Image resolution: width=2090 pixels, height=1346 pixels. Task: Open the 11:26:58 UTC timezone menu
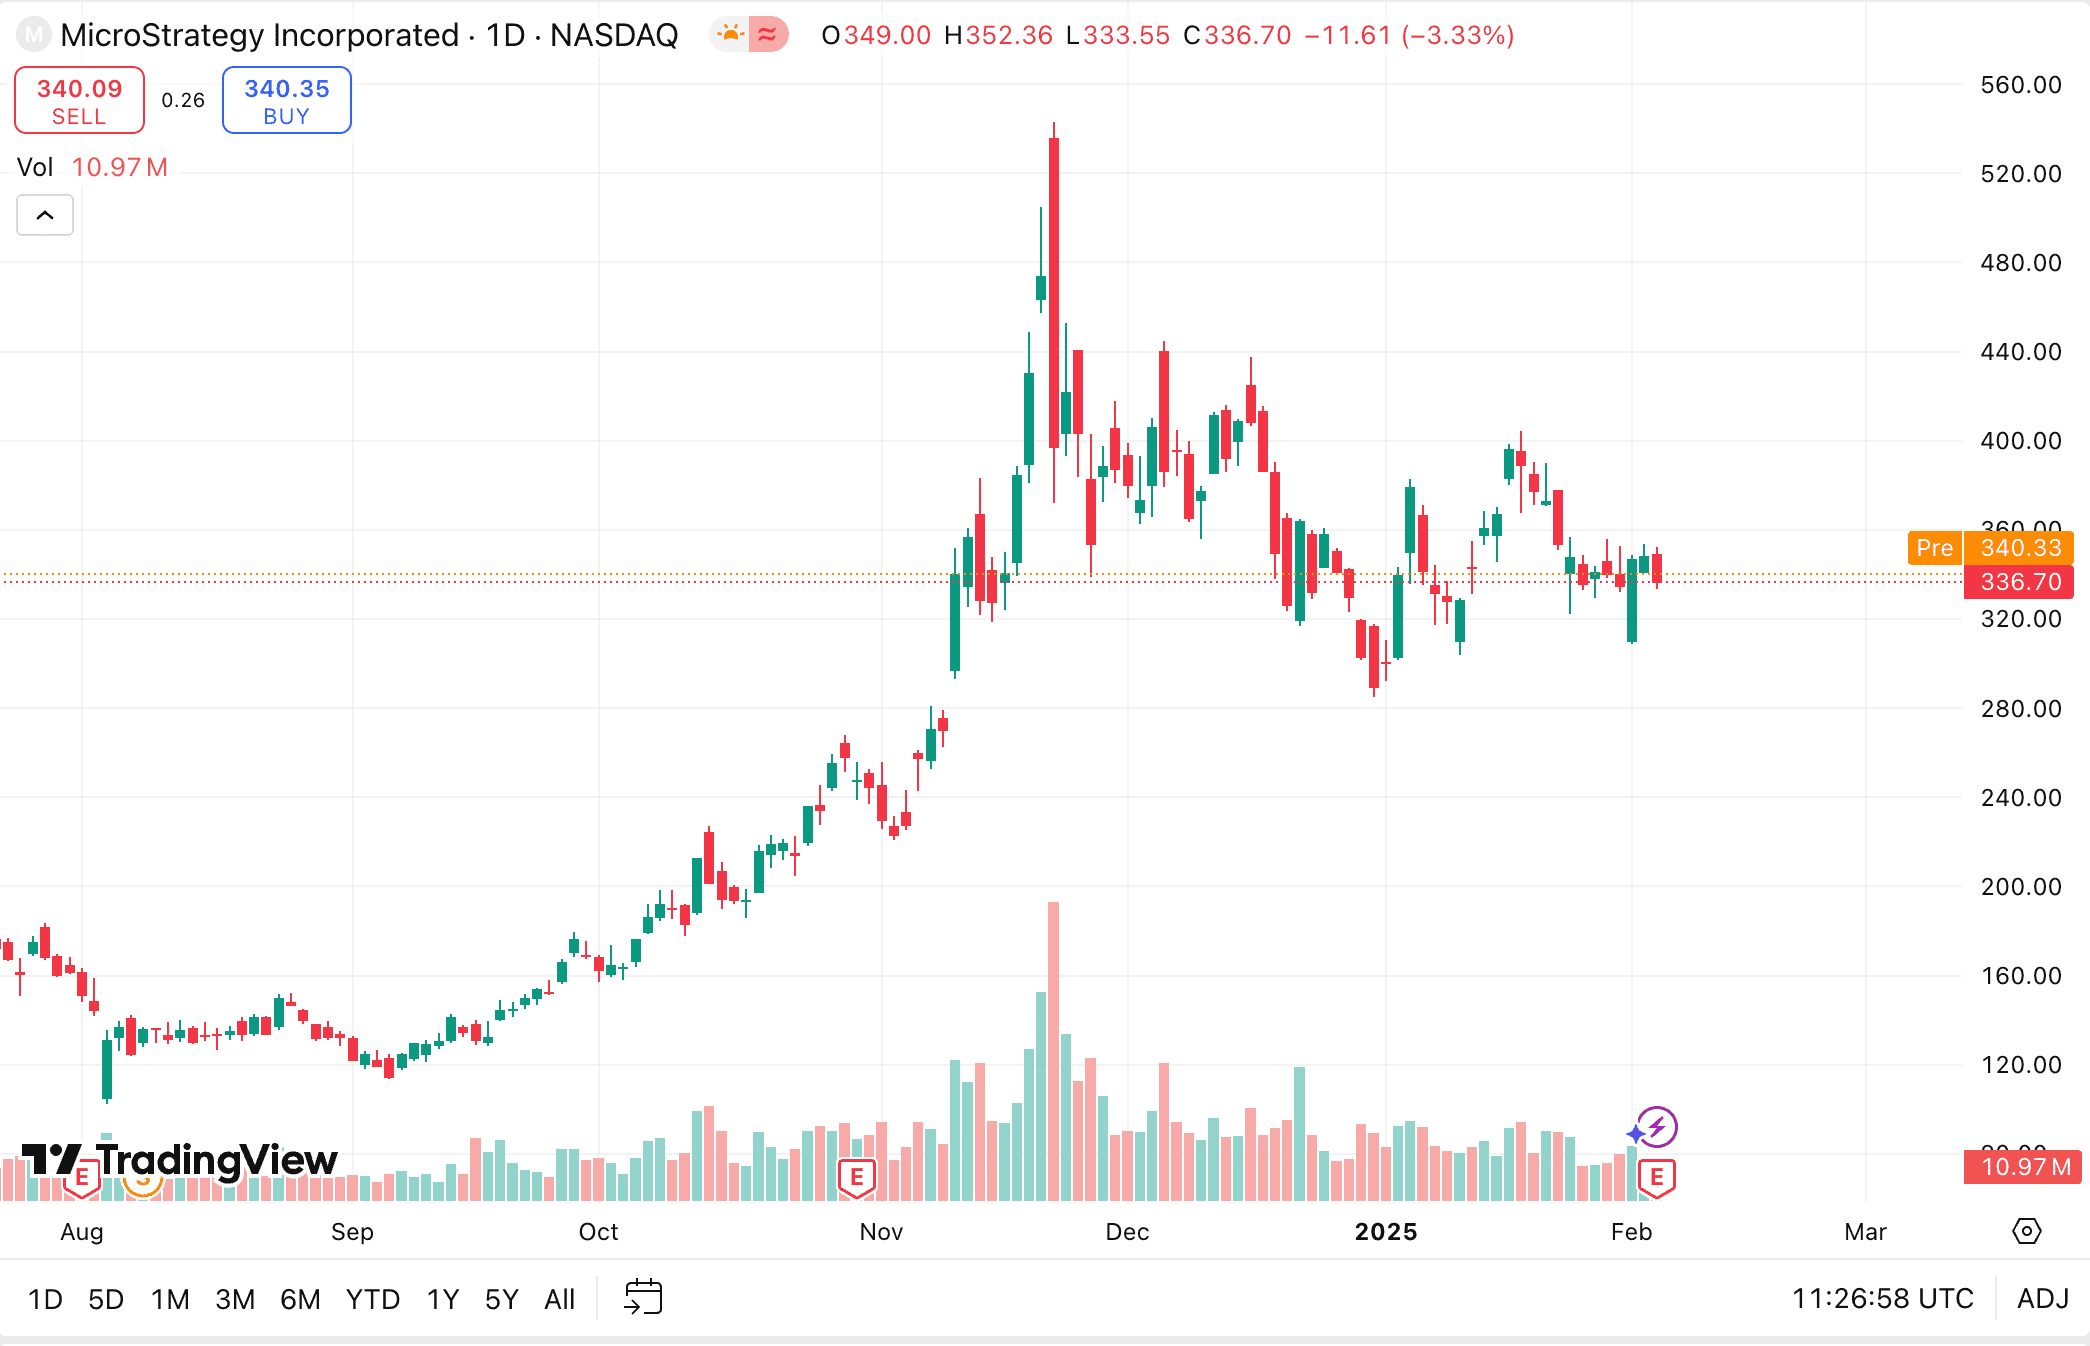1882,1298
